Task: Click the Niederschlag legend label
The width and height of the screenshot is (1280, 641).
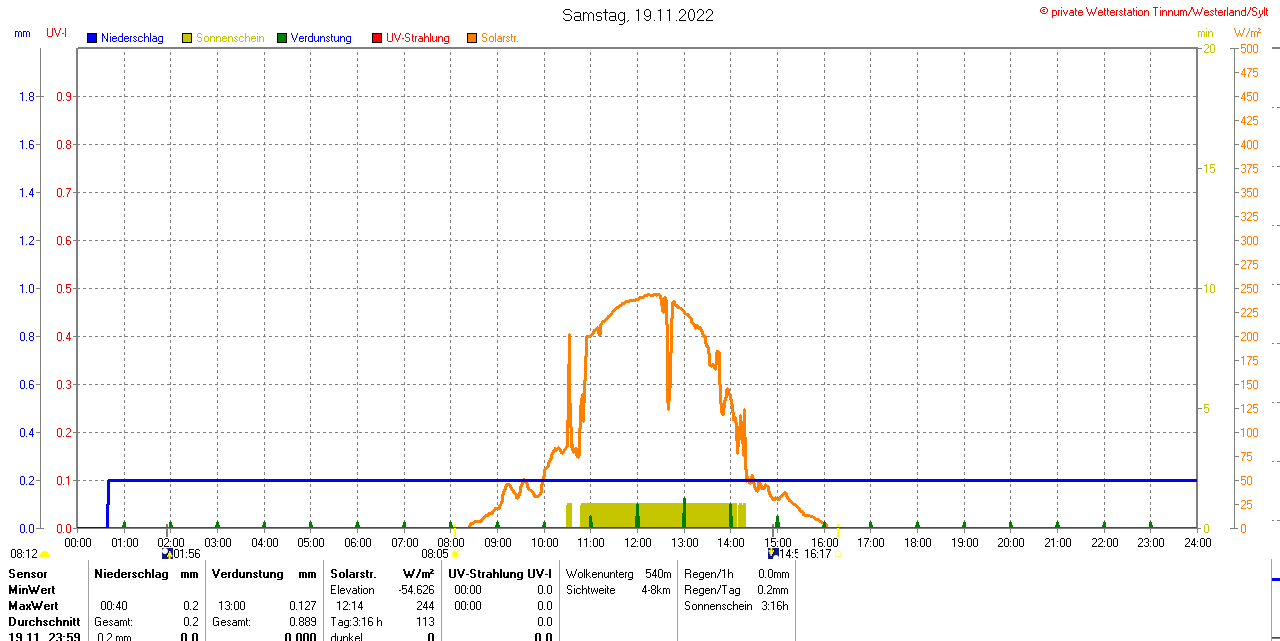Action: [x=132, y=38]
